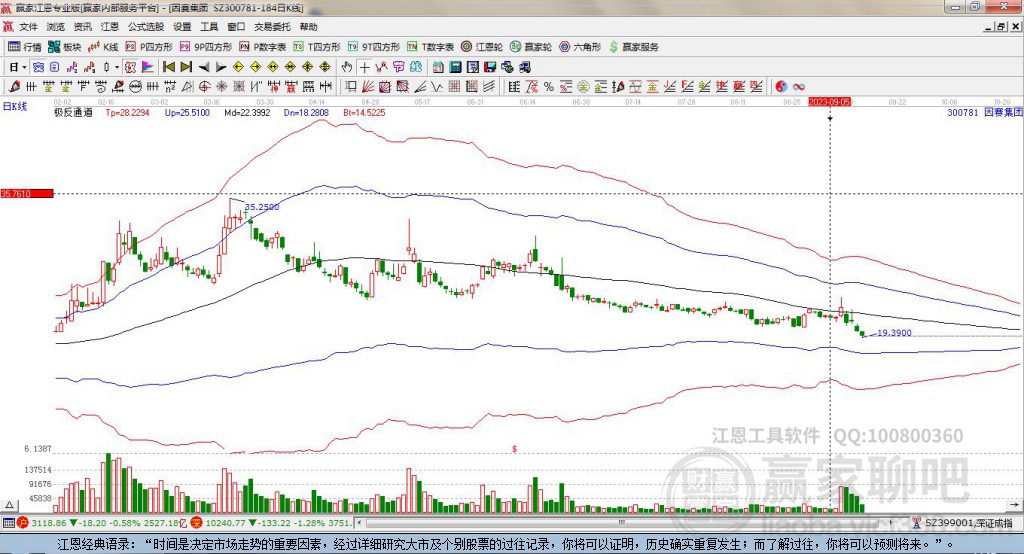Viewport: 1024px width, 554px height.
Task: Open the 浏览 menu
Action: click(x=56, y=27)
